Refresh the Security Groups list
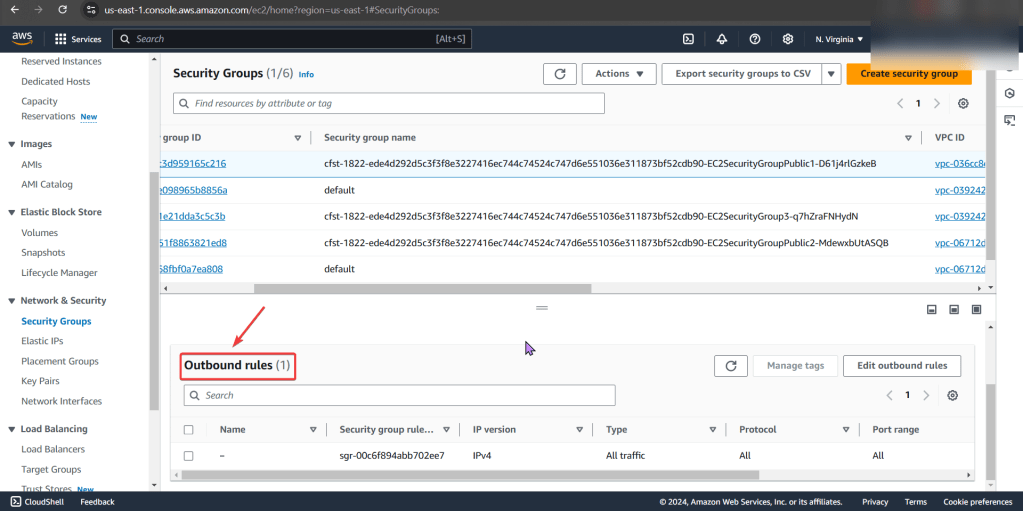This screenshot has width=1023, height=511. [x=559, y=74]
